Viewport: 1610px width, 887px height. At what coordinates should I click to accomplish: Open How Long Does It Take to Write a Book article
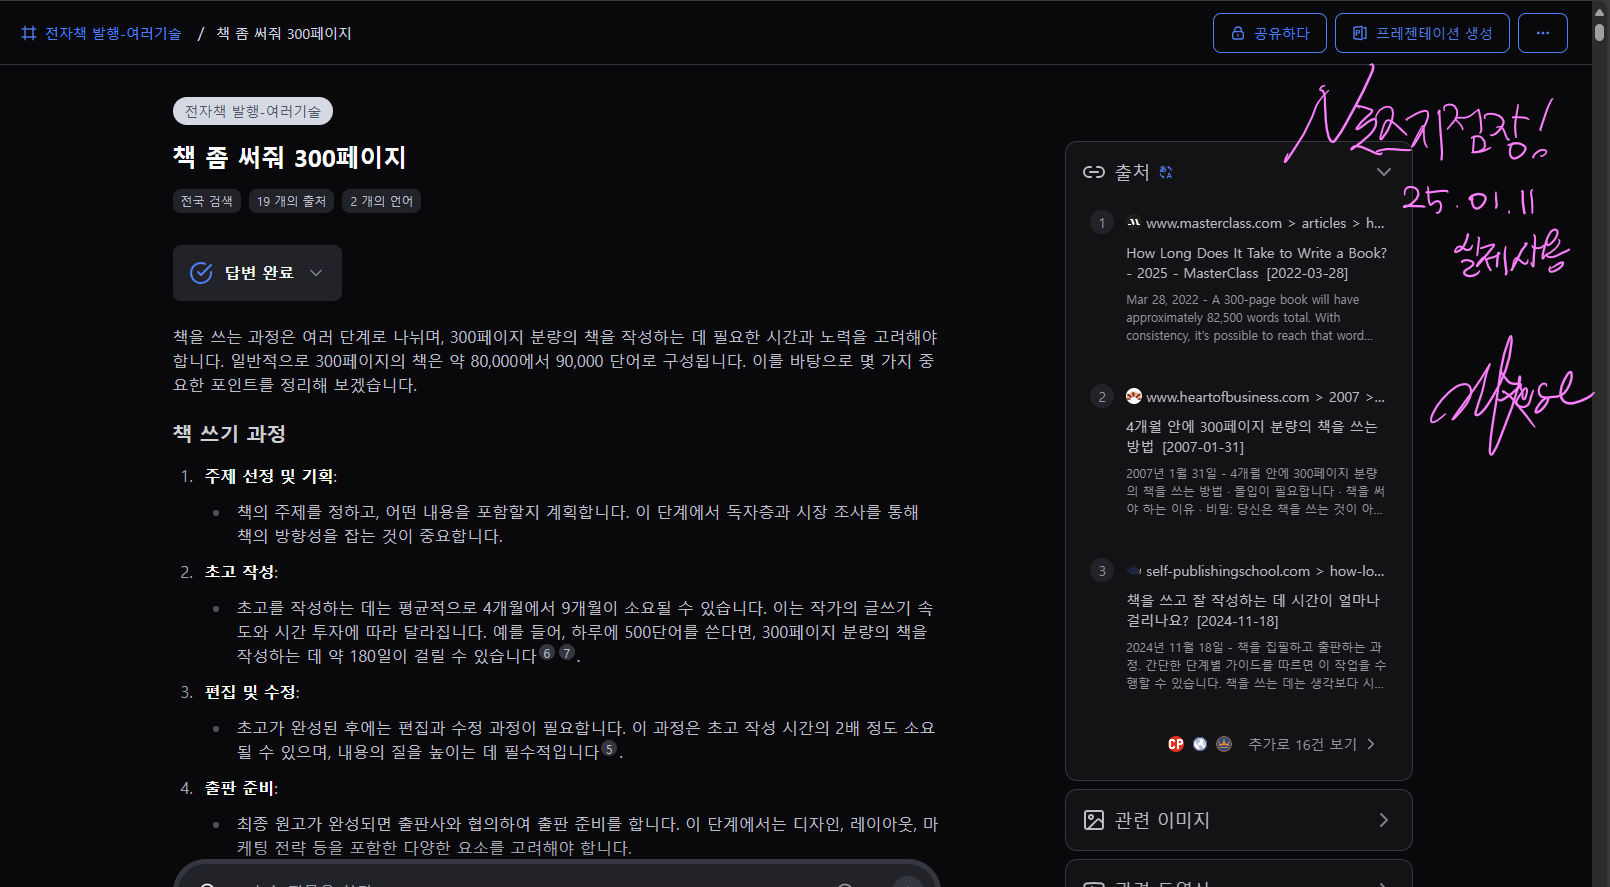click(x=1256, y=263)
